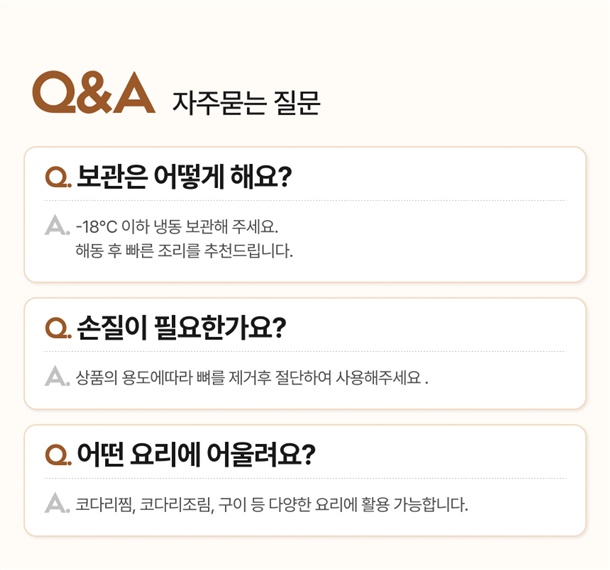This screenshot has width=610, height=570.
Task: Click the word 질문 in the page heading
Action: [x=297, y=103]
